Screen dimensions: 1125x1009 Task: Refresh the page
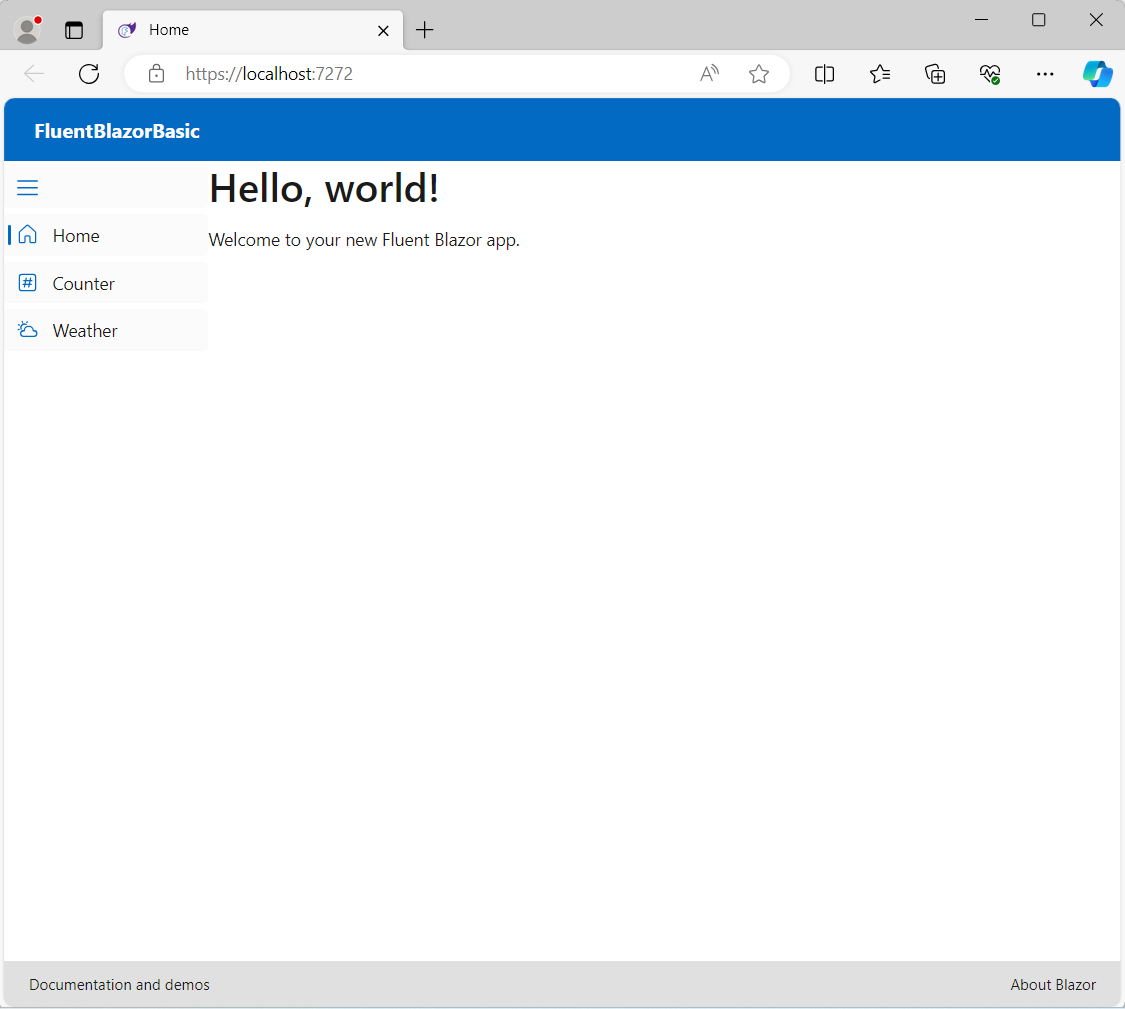click(89, 74)
